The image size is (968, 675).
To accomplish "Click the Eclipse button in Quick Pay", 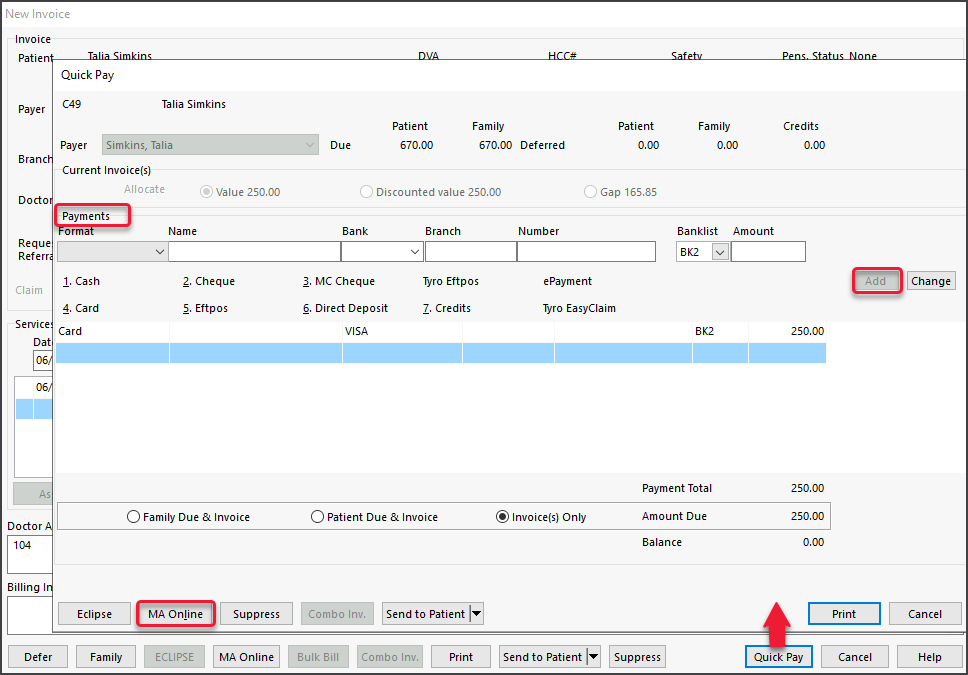I will [94, 614].
